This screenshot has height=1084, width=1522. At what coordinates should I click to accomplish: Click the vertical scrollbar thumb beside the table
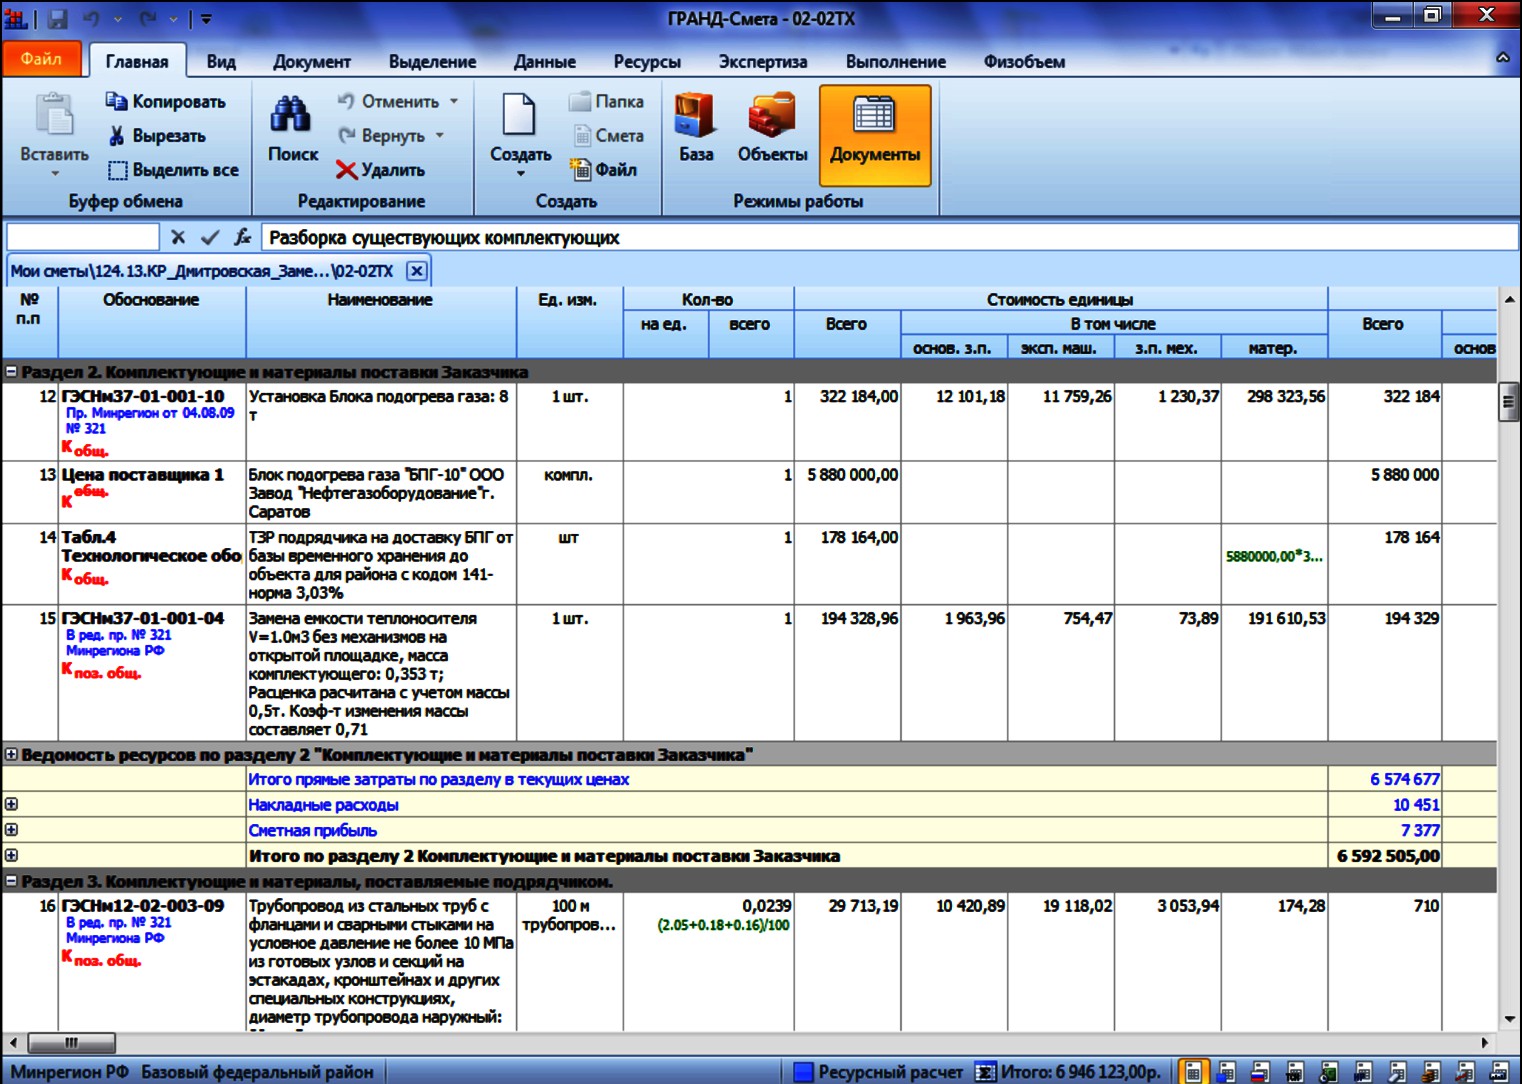coord(1508,402)
